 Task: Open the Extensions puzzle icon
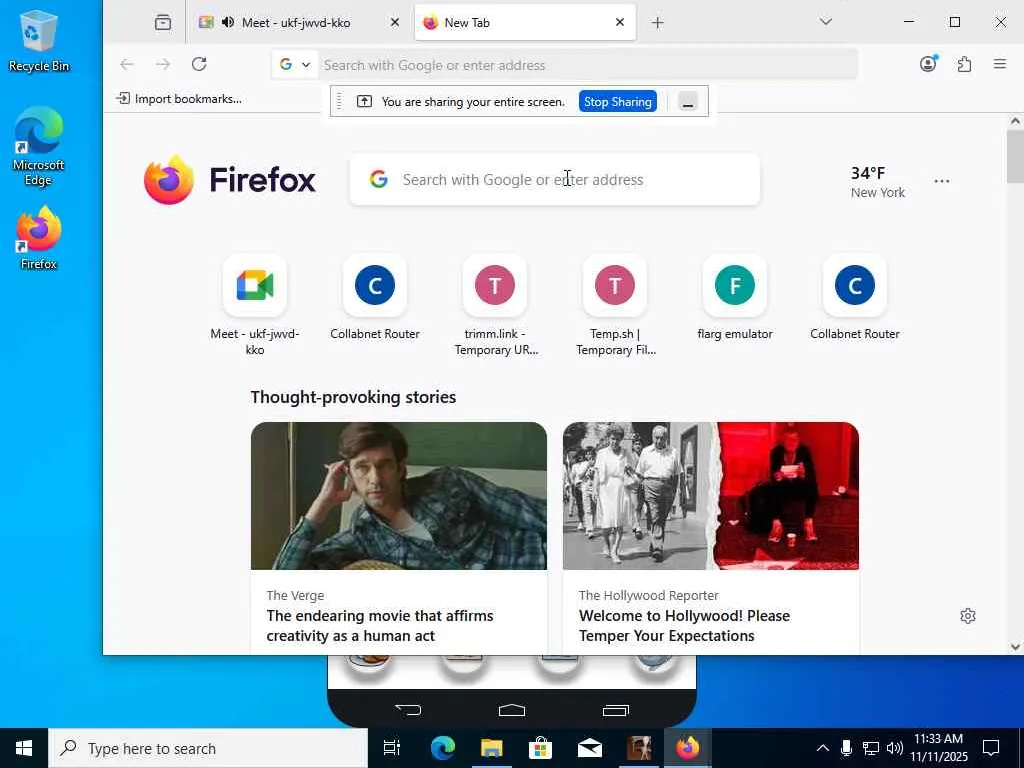(964, 64)
